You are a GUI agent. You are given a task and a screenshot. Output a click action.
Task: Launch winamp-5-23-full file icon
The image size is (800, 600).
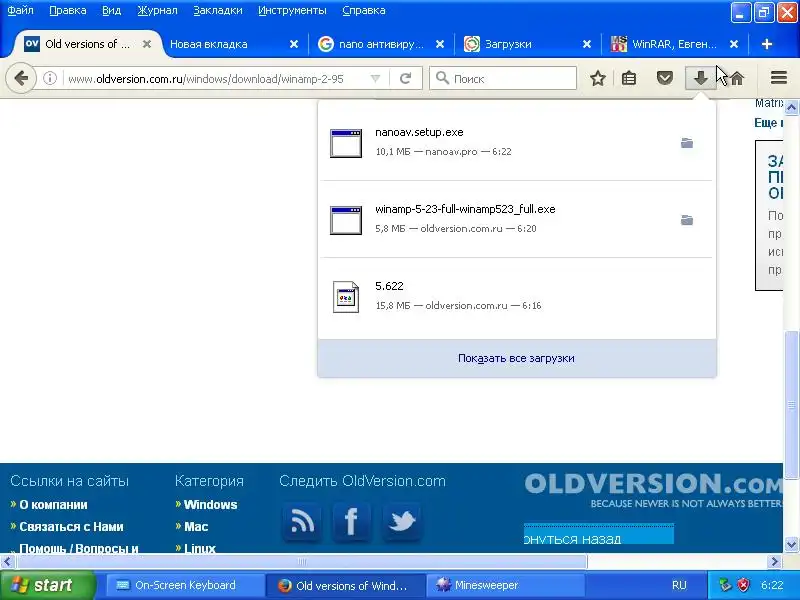pyautogui.click(x=346, y=220)
